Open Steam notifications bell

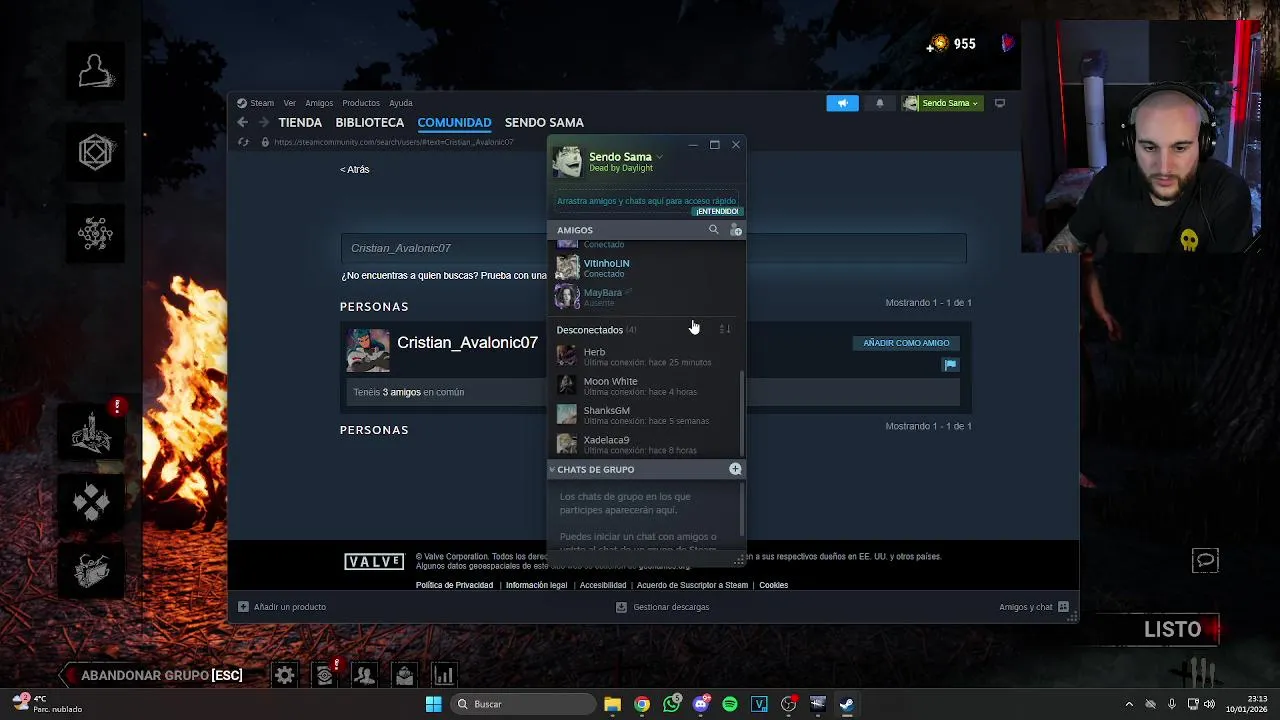pyautogui.click(x=880, y=103)
